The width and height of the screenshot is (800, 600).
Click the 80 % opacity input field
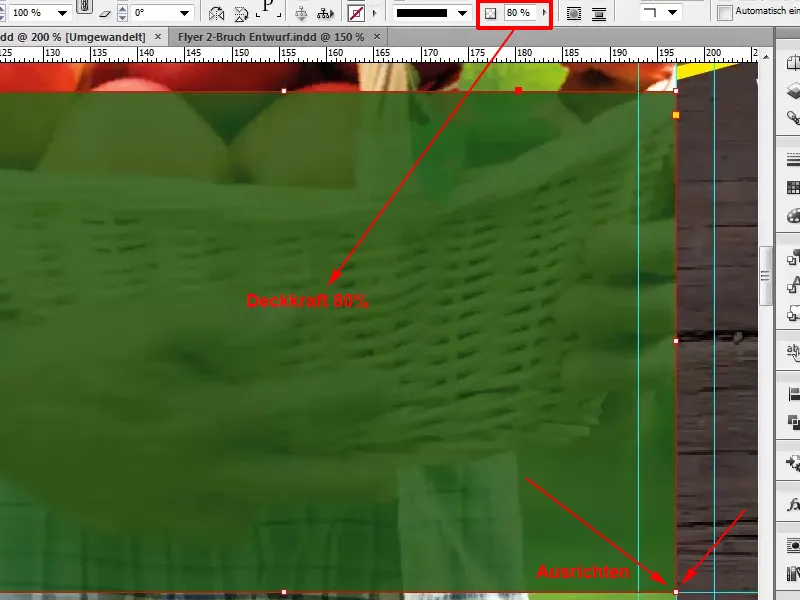pos(519,13)
